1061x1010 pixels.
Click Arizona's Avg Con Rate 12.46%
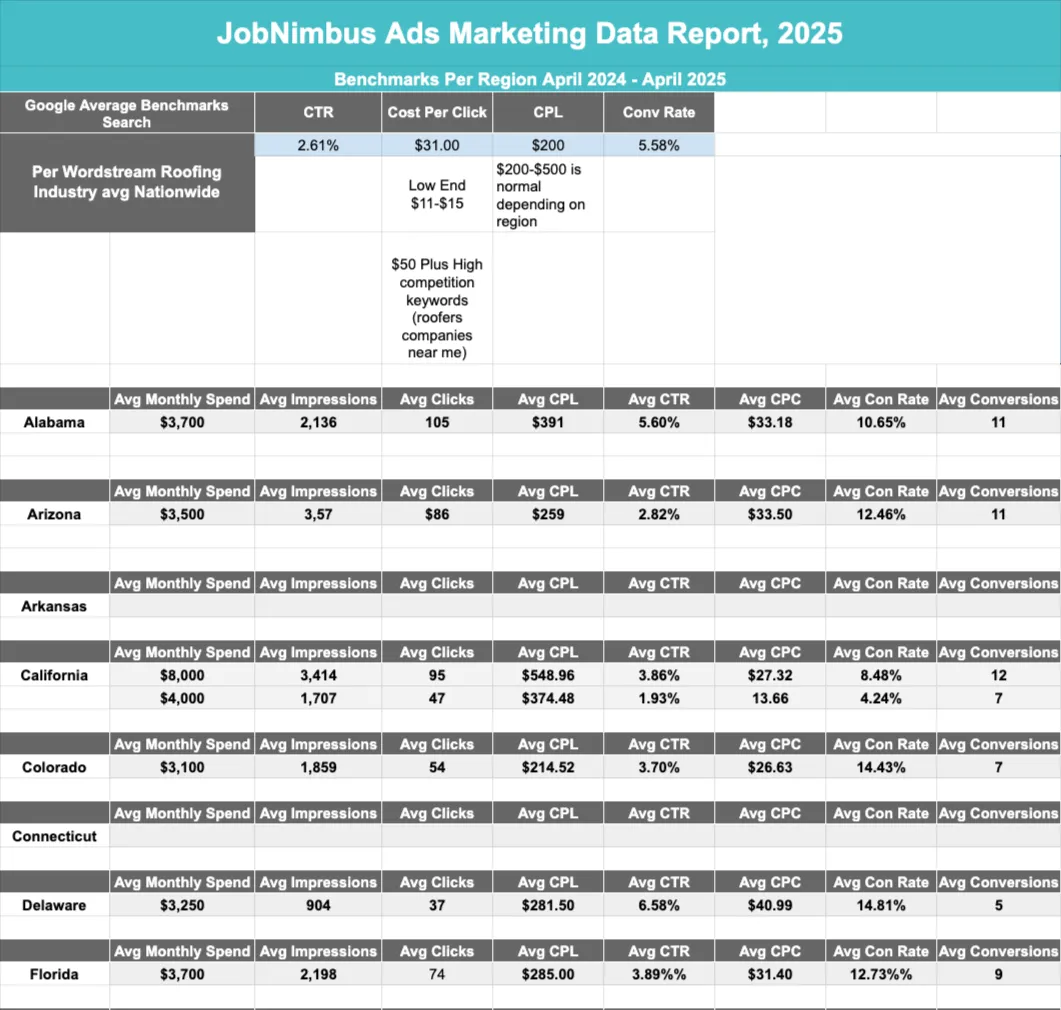pos(881,514)
